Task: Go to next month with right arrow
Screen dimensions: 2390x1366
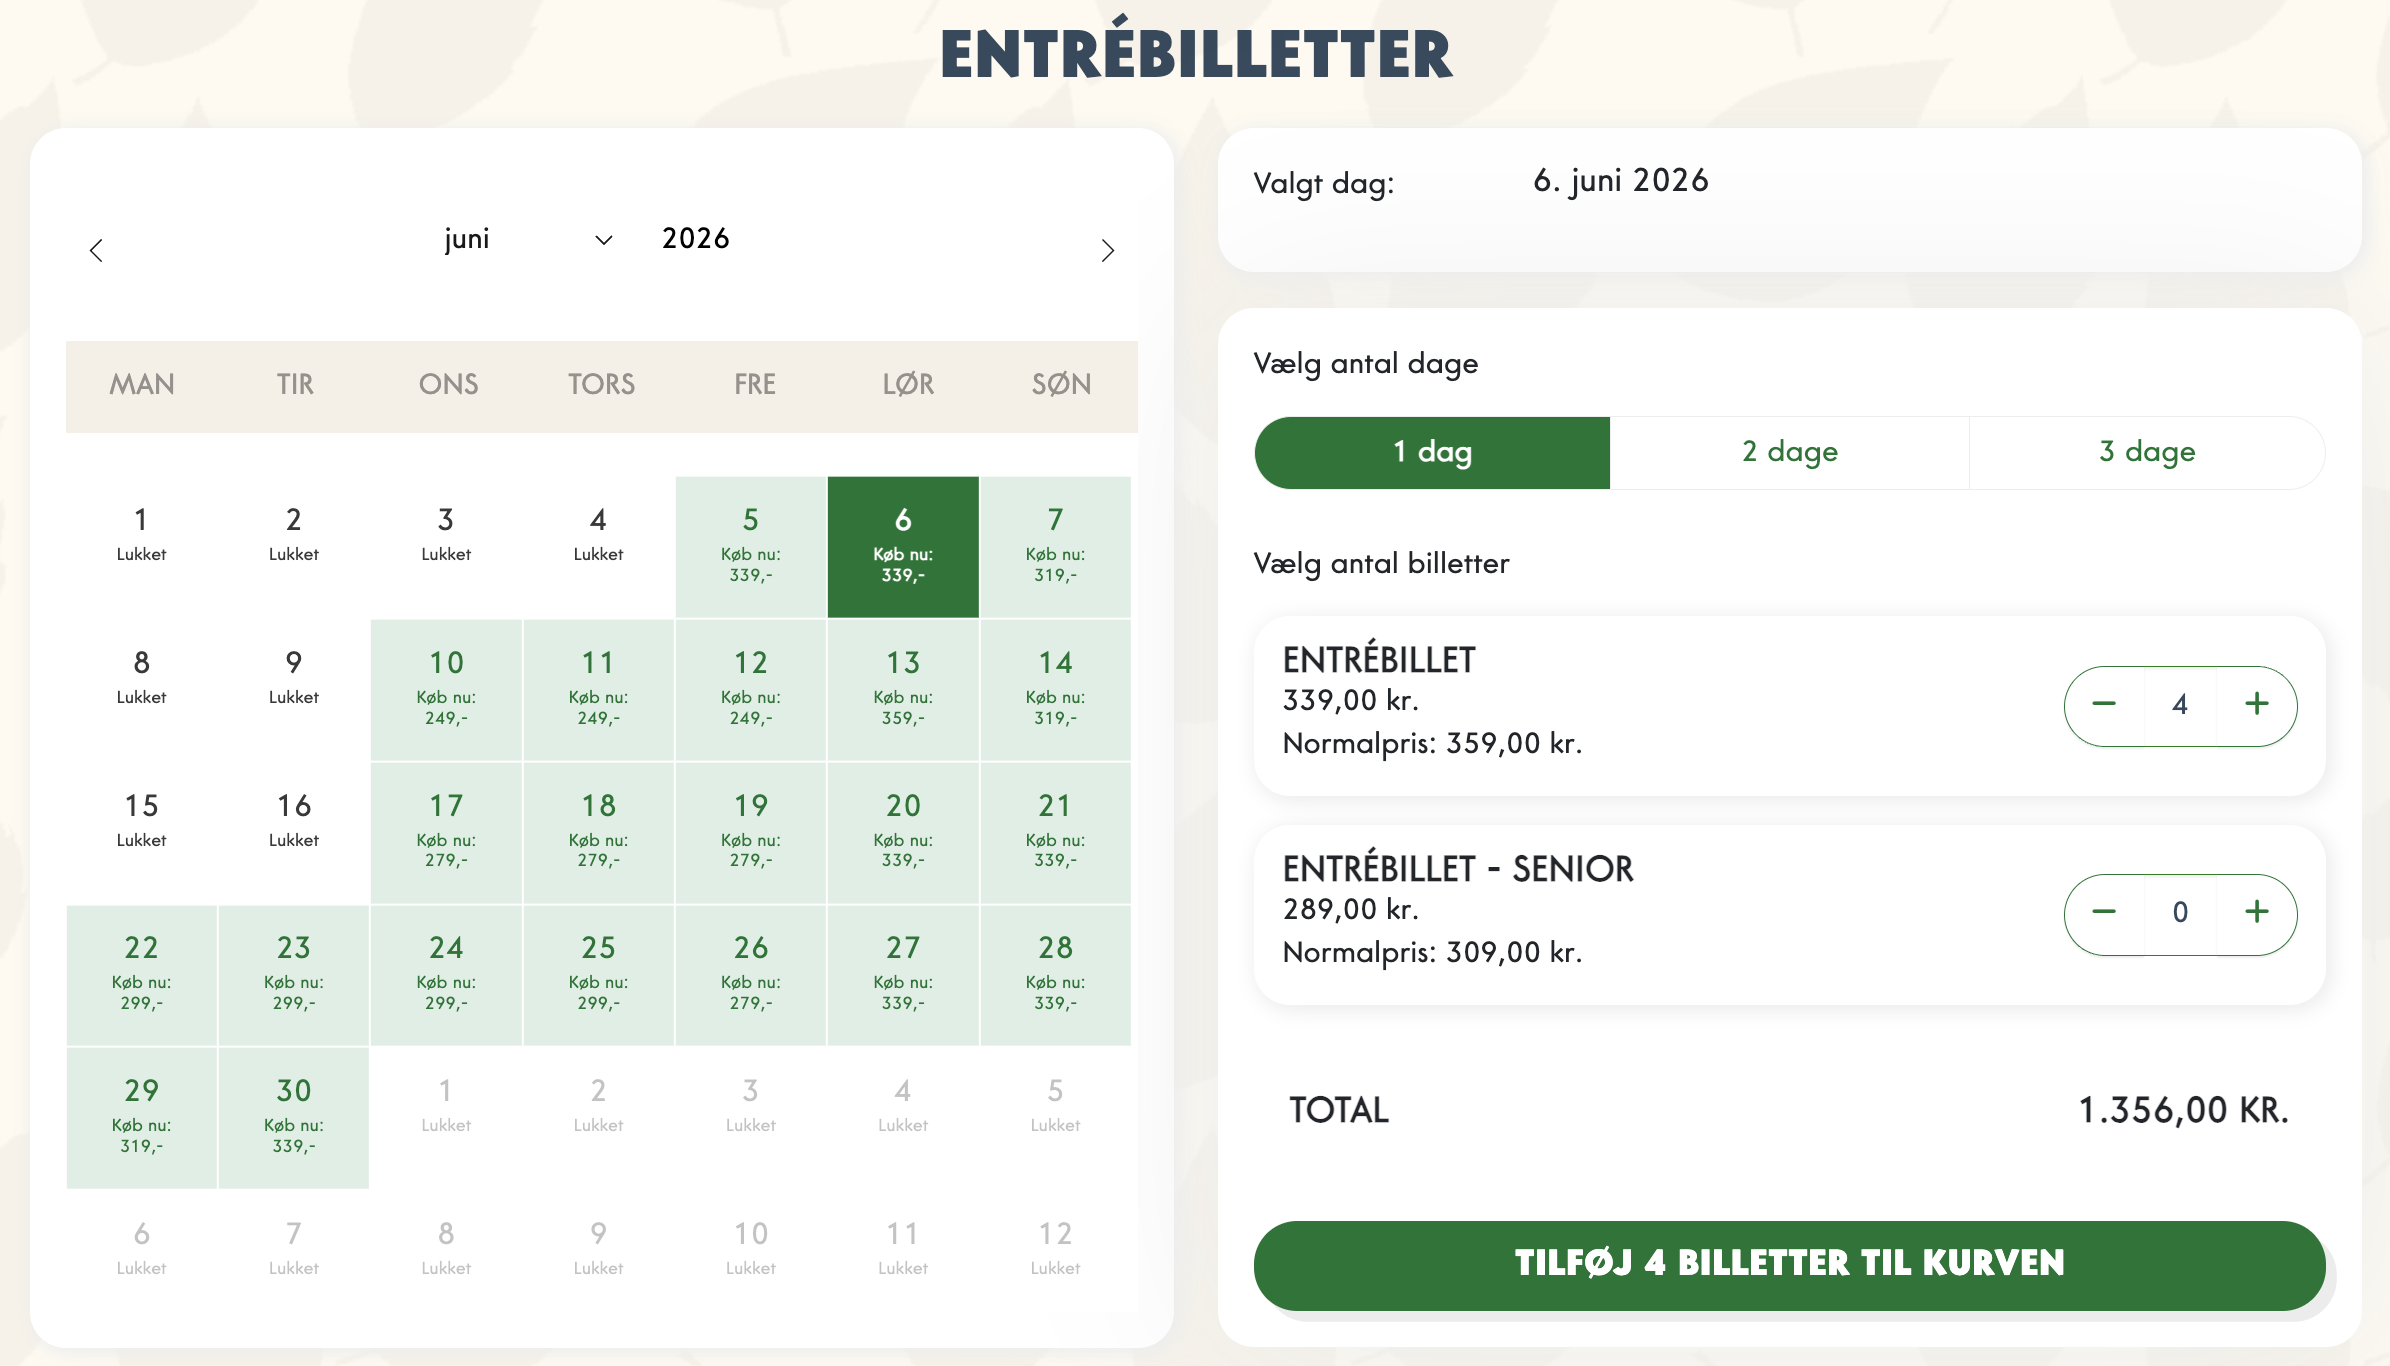Action: 1107,250
